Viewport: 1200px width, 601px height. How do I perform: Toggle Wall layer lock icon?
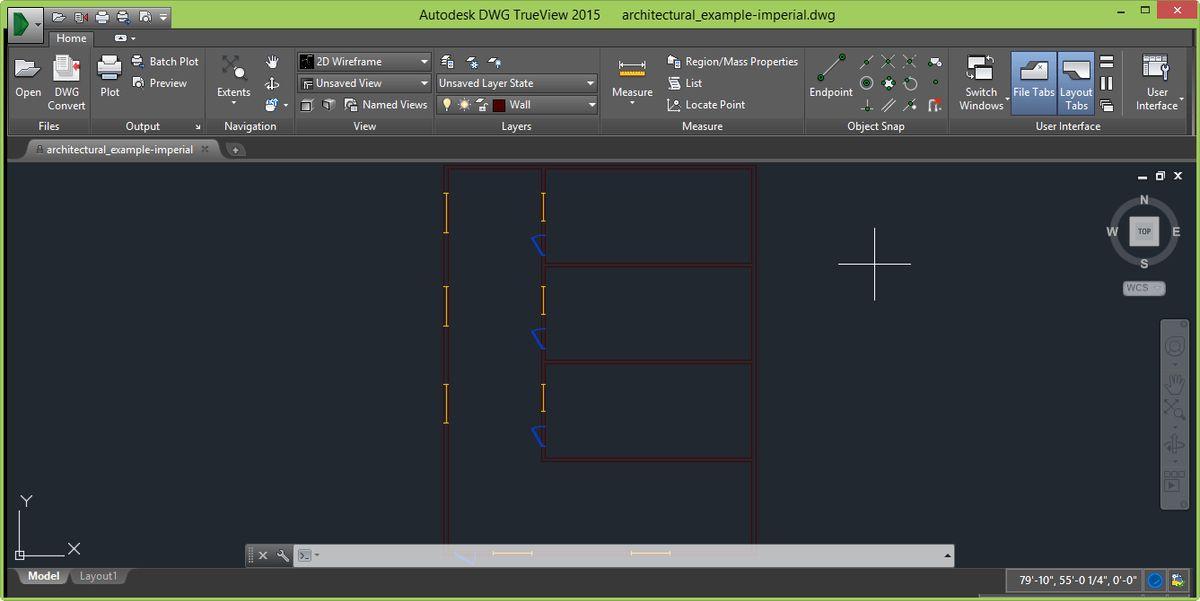click(x=481, y=104)
